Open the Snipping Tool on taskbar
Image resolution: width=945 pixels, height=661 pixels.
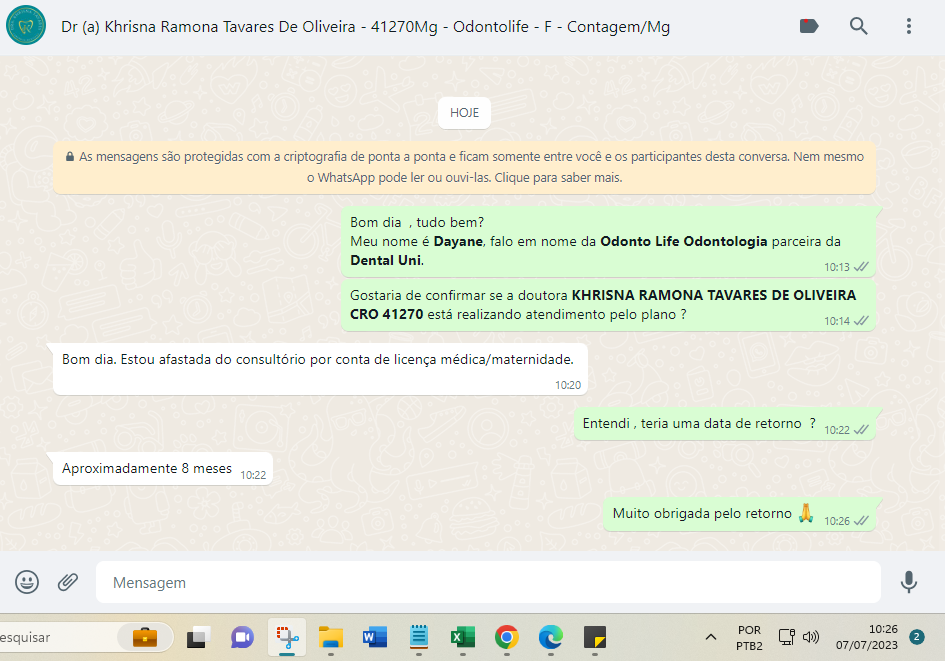pyautogui.click(x=287, y=637)
